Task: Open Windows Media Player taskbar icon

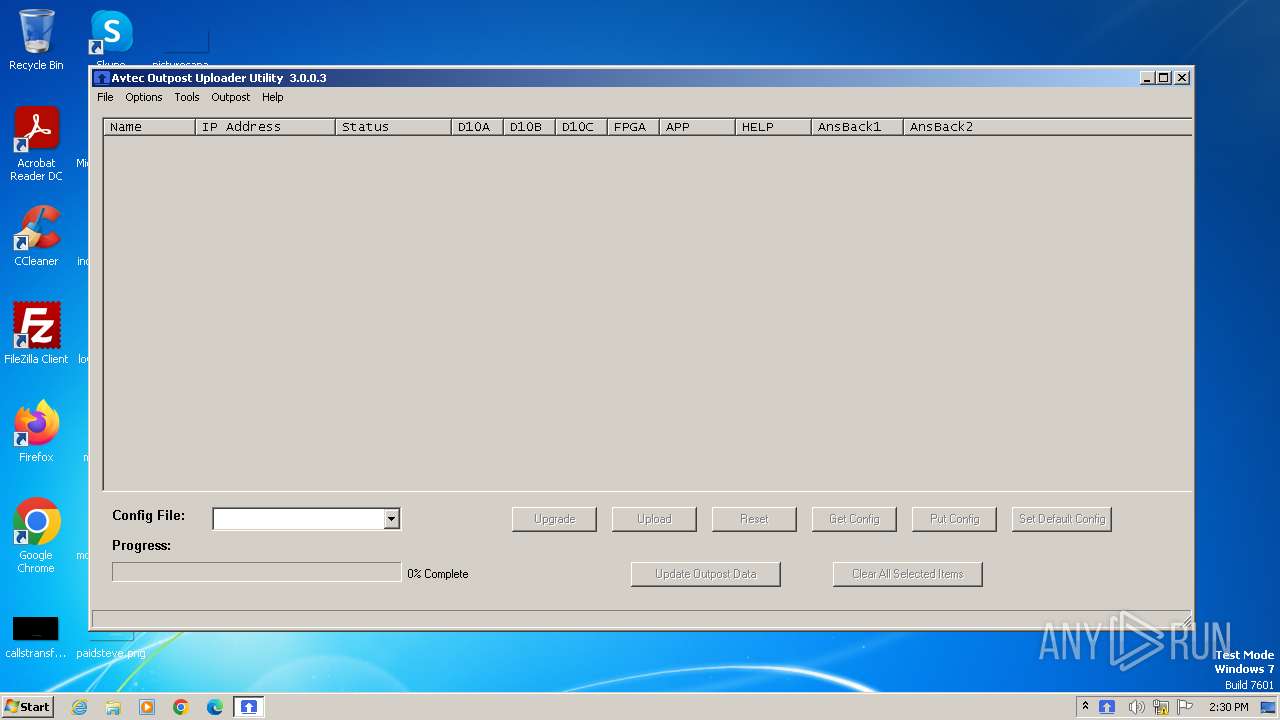Action: [147, 707]
